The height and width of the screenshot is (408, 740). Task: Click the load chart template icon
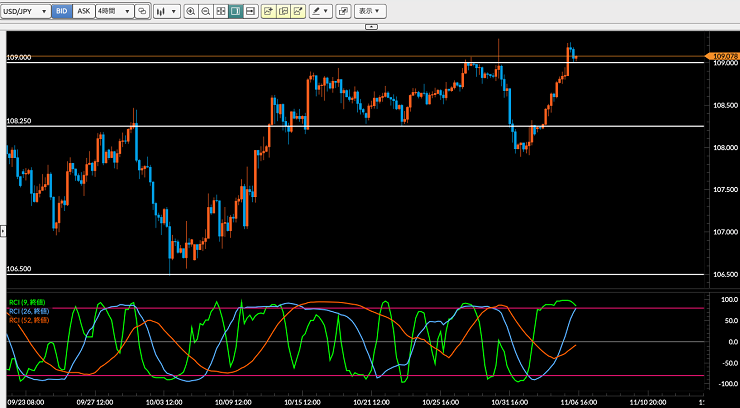(283, 11)
